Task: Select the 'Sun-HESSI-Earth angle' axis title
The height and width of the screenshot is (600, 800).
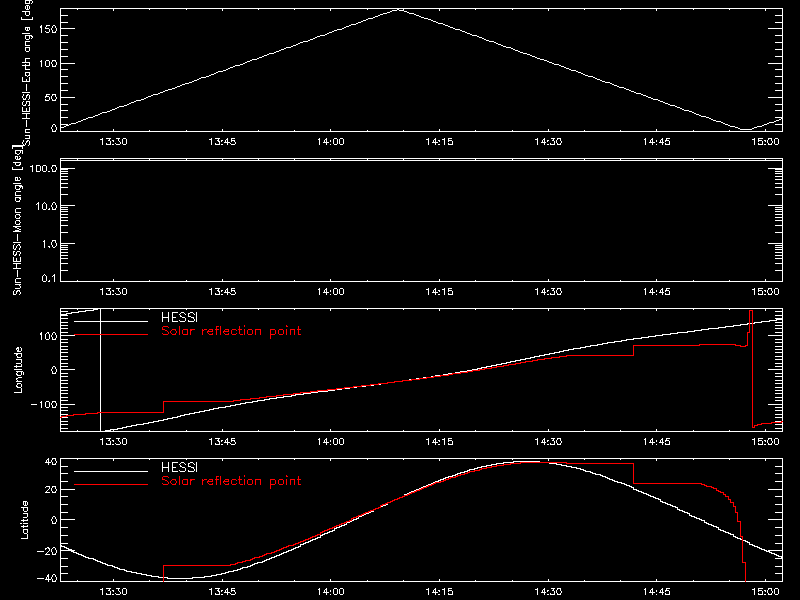Action: (x=27, y=71)
